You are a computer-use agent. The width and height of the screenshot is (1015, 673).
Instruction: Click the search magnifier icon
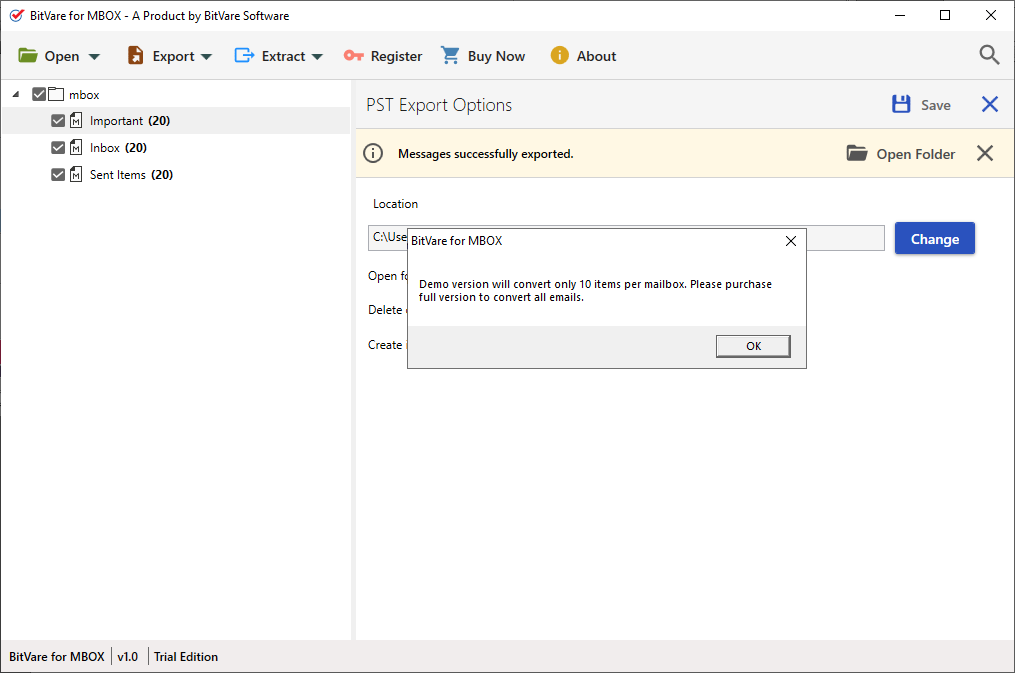click(x=989, y=55)
